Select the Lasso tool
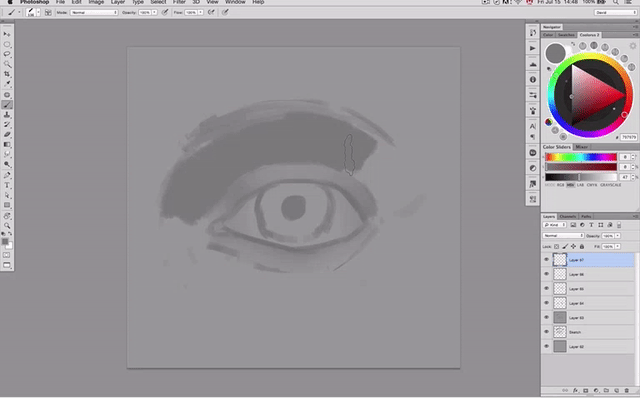Image resolution: width=640 pixels, height=398 pixels. point(7,54)
